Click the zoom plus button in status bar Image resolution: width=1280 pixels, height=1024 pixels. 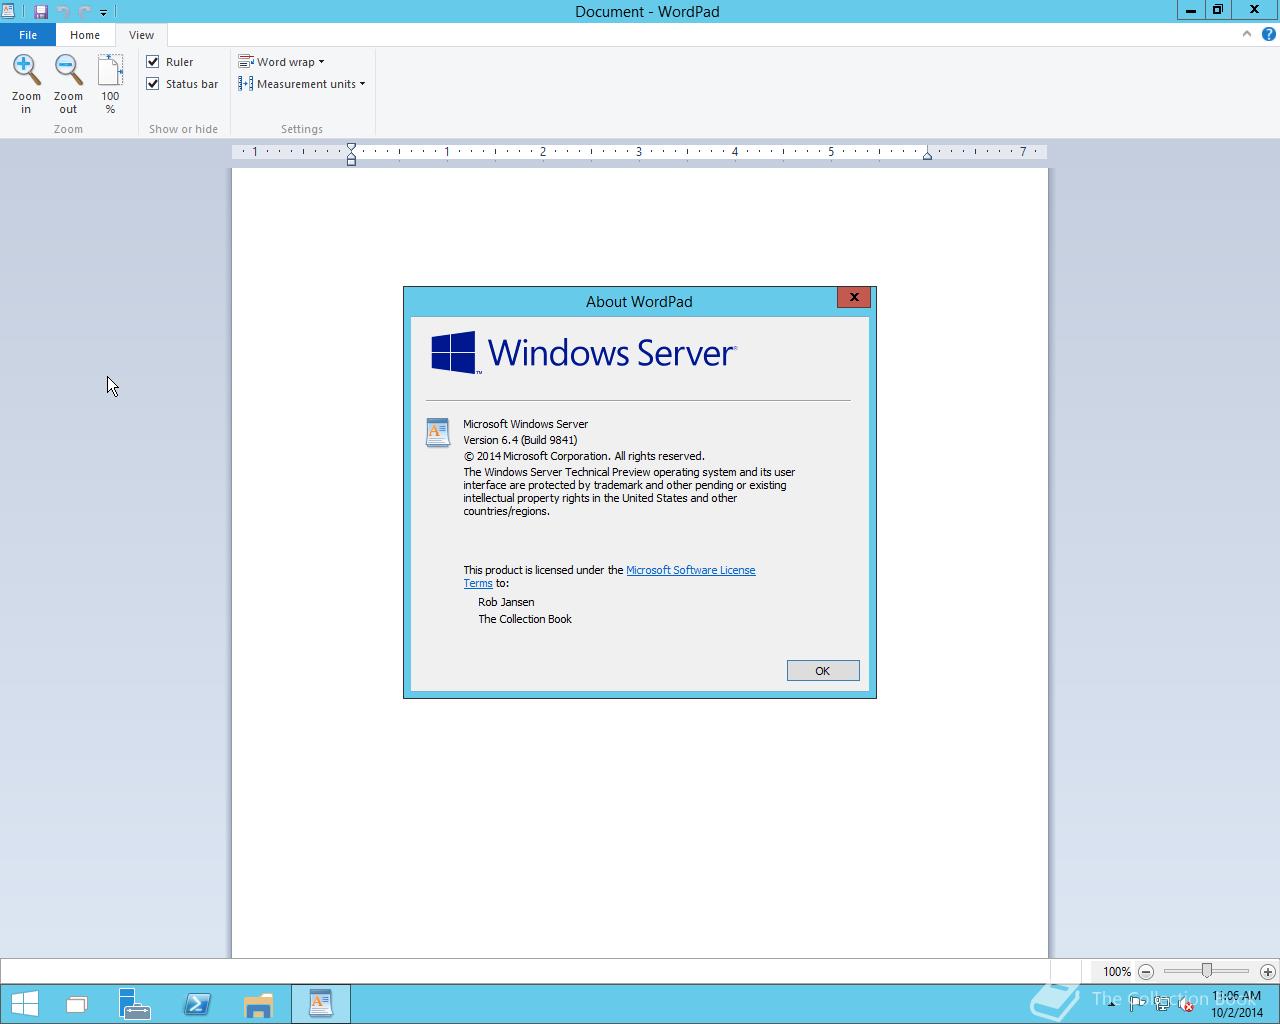(x=1268, y=971)
